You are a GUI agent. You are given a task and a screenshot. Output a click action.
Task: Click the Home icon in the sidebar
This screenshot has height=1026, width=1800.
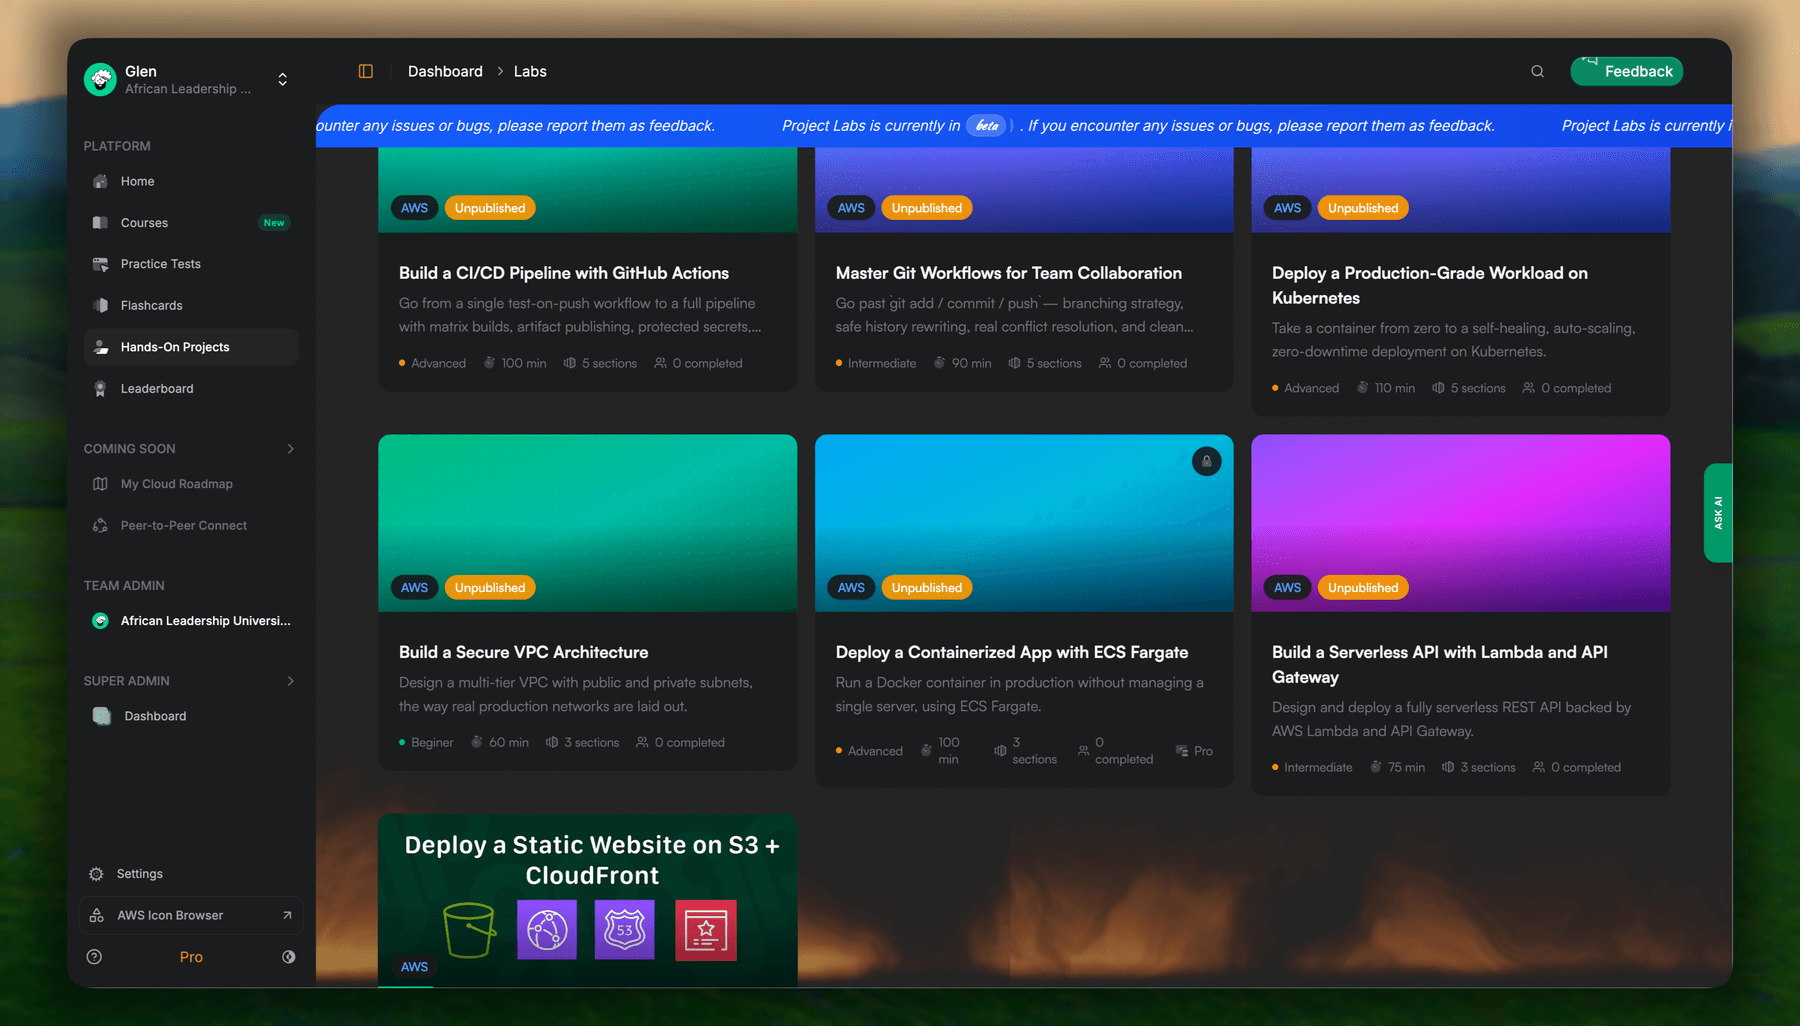coord(100,181)
